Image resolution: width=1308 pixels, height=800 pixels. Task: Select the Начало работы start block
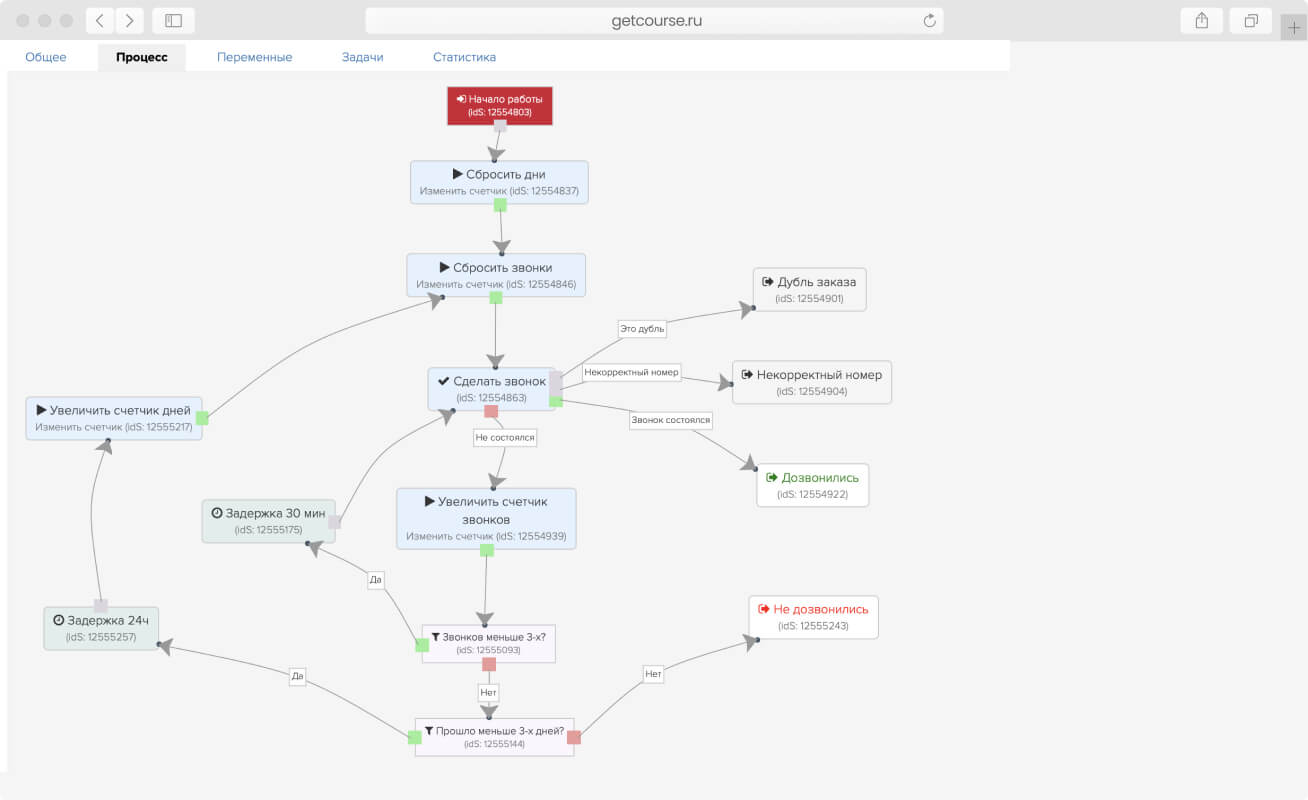coord(499,105)
